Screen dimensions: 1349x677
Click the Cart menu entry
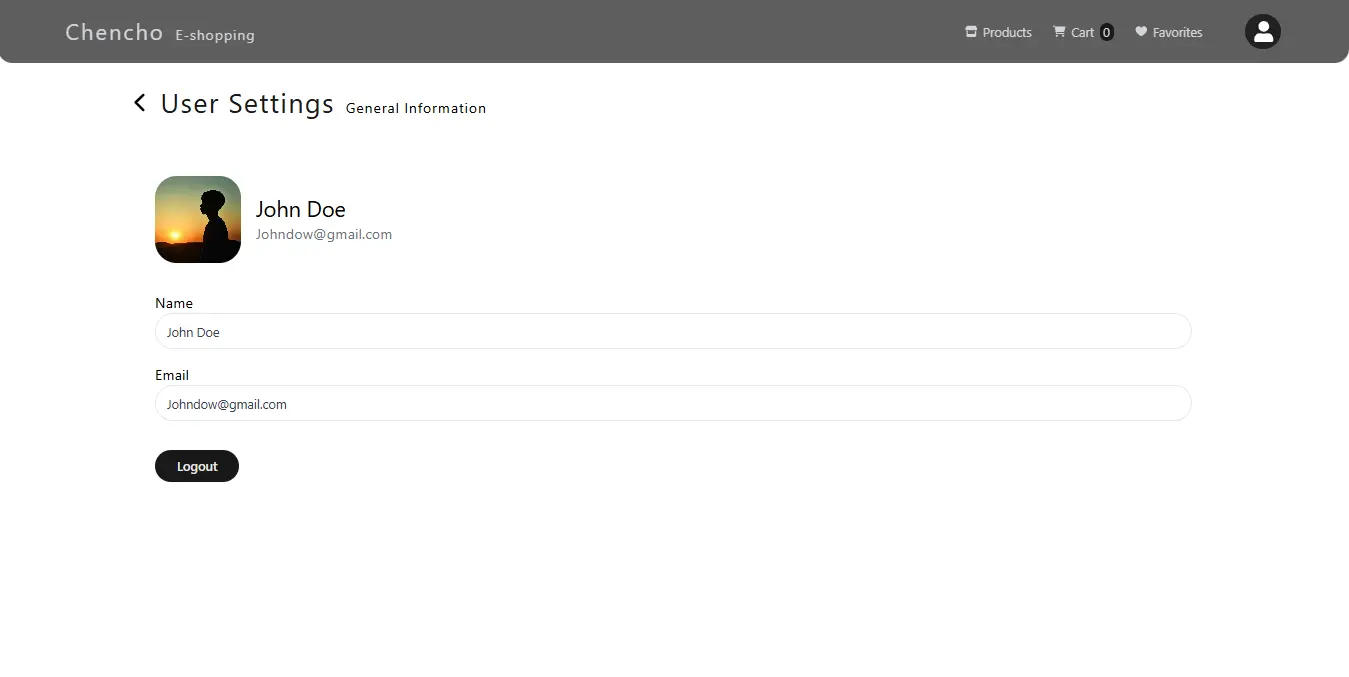(1084, 32)
